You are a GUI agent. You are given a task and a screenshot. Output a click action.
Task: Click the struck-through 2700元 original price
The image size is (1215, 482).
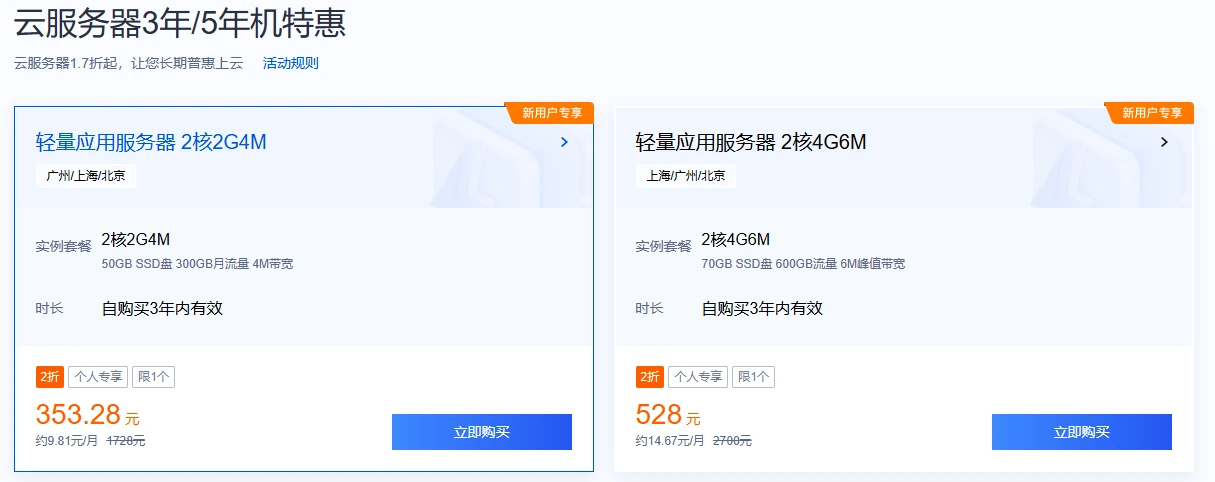(x=732, y=441)
